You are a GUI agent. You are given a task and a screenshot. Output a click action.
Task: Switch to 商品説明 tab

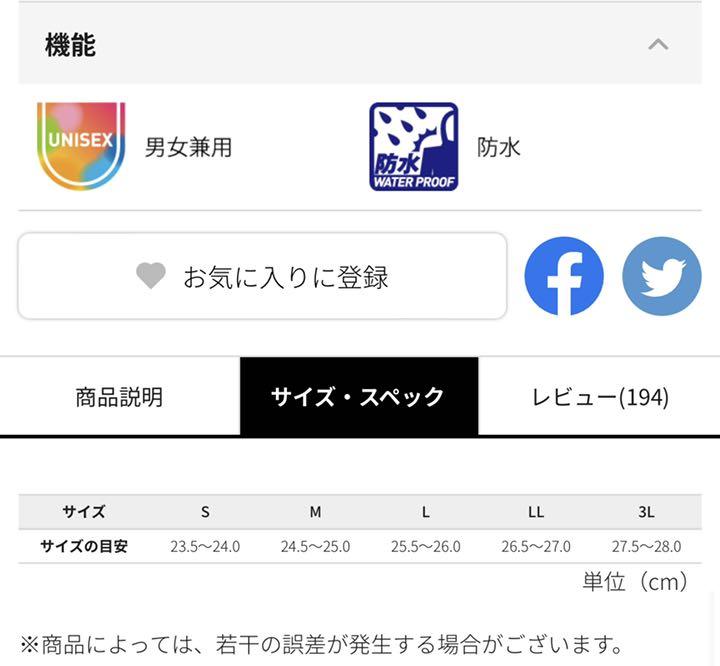120,397
